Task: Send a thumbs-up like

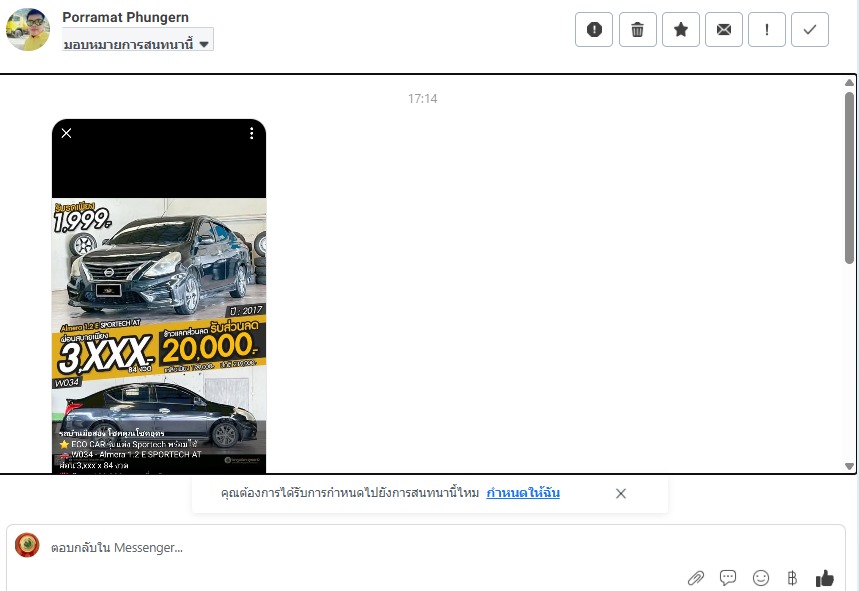Action: pos(825,578)
